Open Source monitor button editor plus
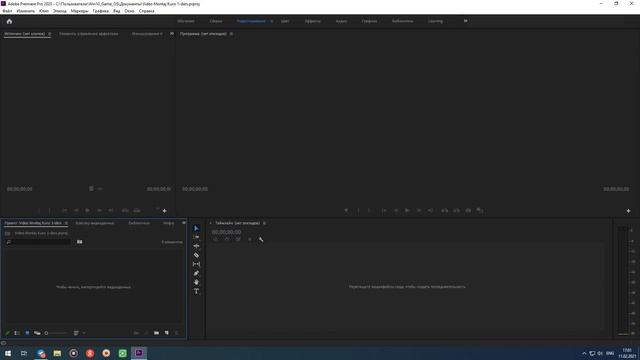 (164, 211)
